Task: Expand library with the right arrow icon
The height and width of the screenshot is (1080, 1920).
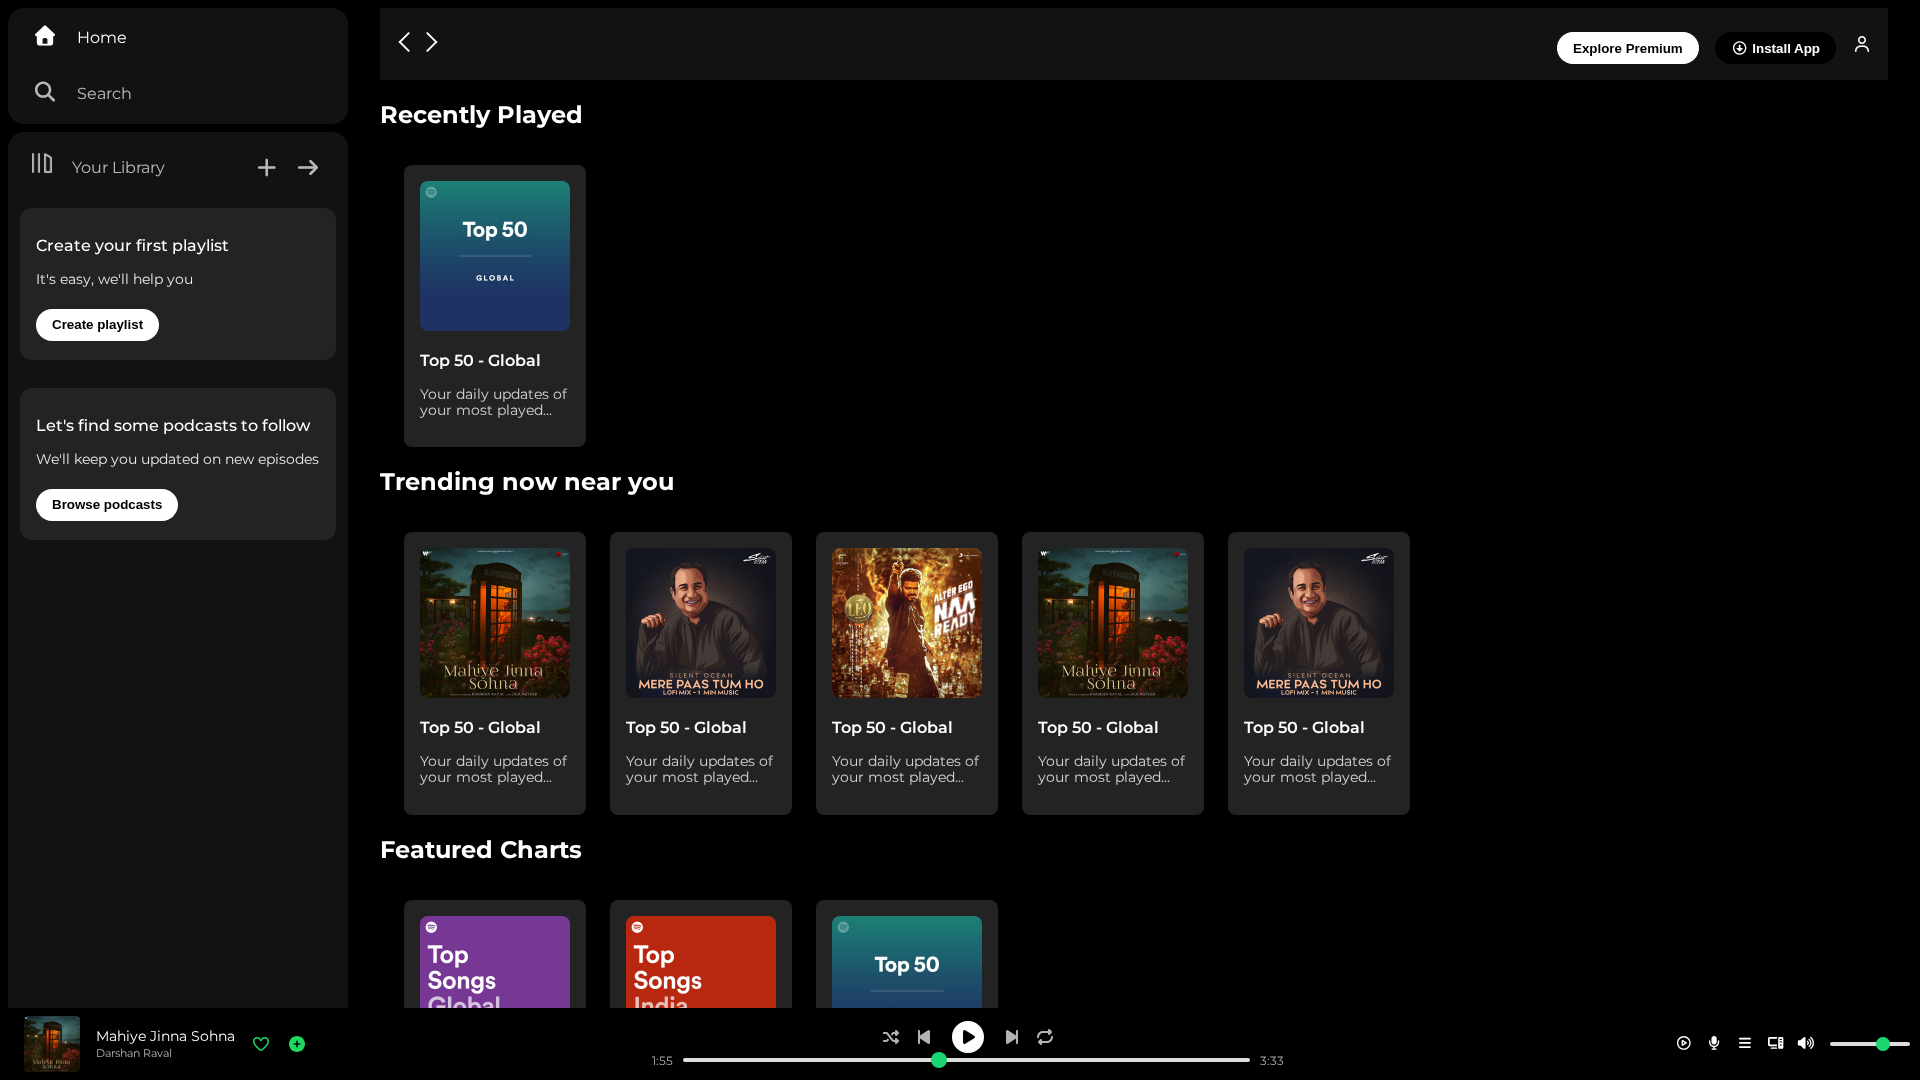Action: click(308, 167)
